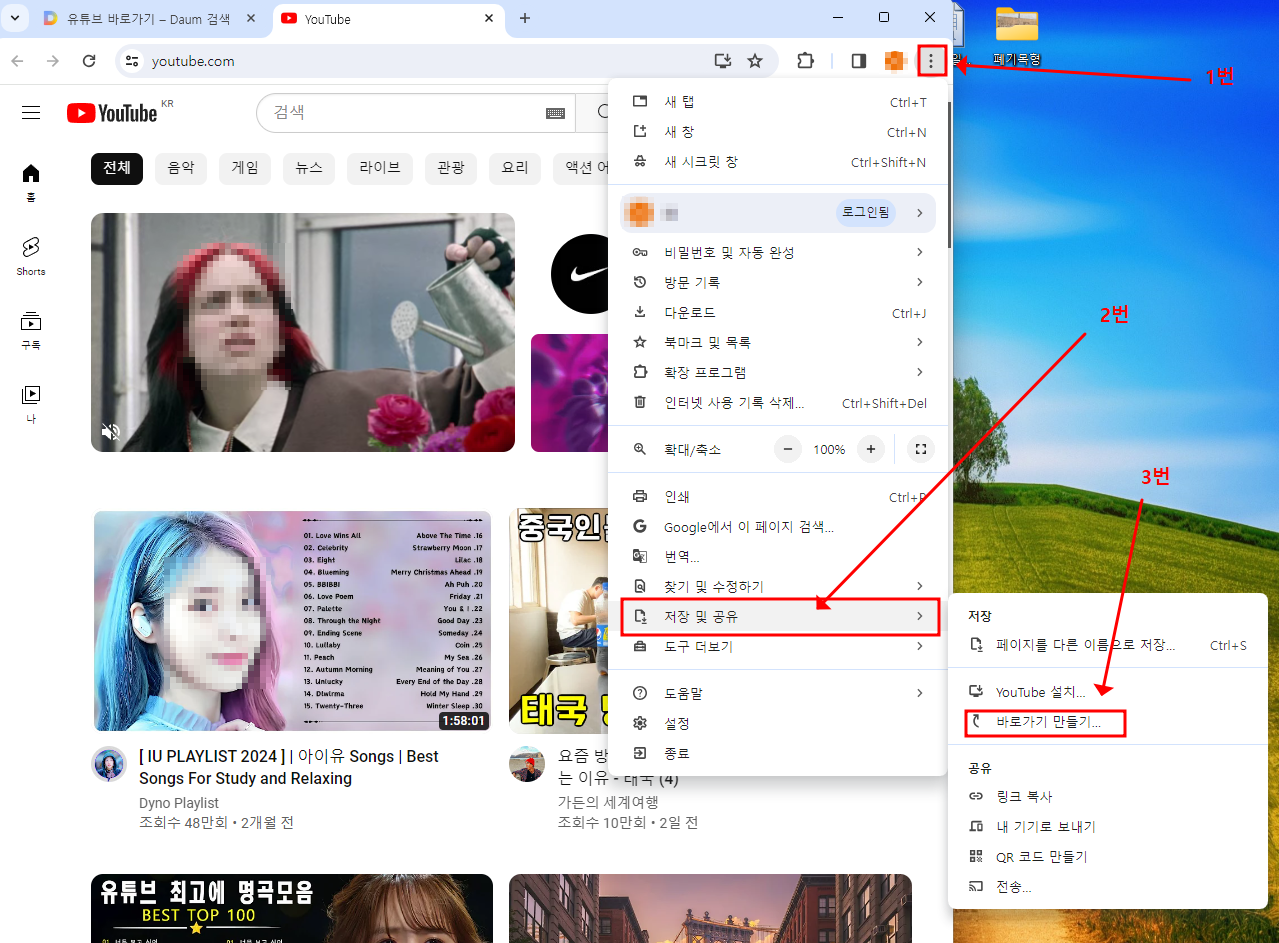The image size is (1279, 943).
Task: Select QR 코드 만들기 submenu item
Action: (x=1108, y=856)
